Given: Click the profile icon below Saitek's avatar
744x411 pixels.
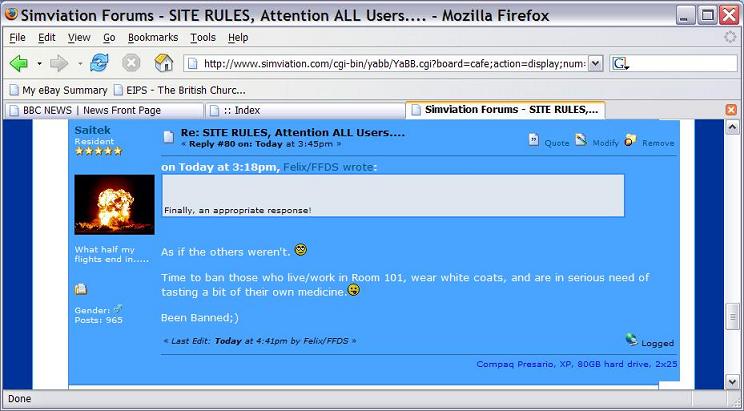Looking at the screenshot, I should 81,289.
